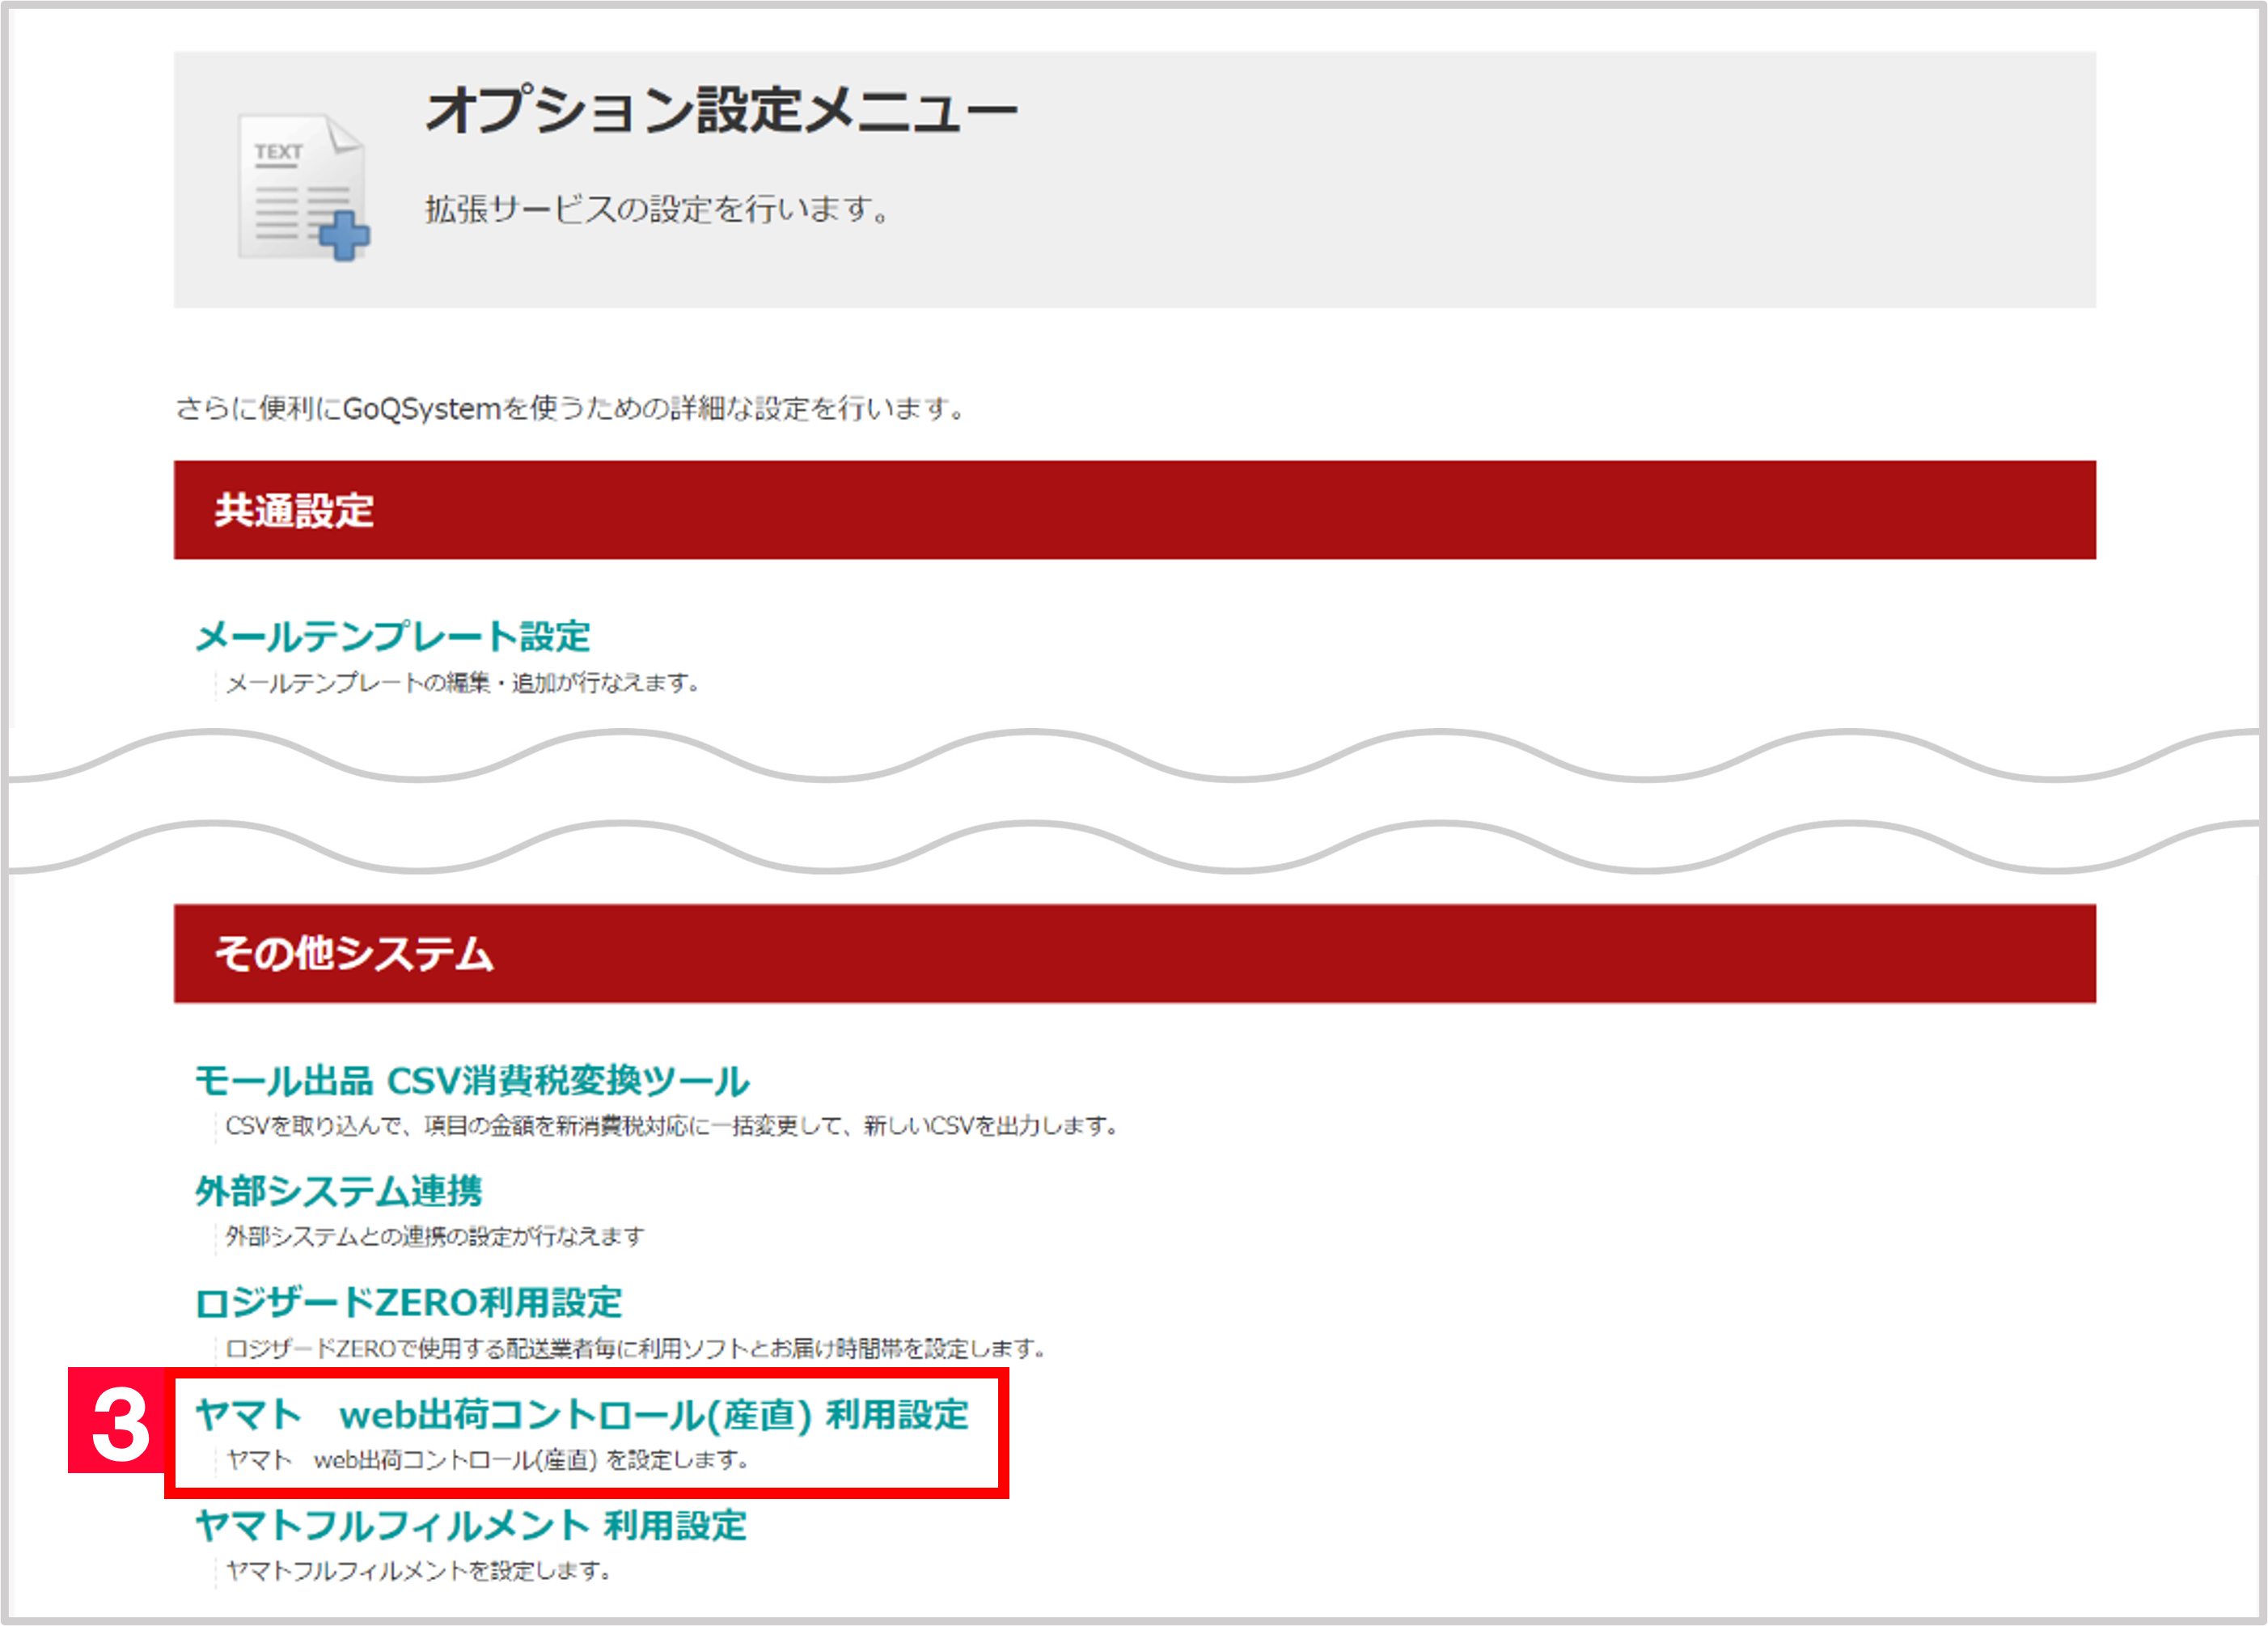Click the CSV消費税変換ツール description text
Image resolution: width=2268 pixels, height=1626 pixels.
coord(671,1125)
